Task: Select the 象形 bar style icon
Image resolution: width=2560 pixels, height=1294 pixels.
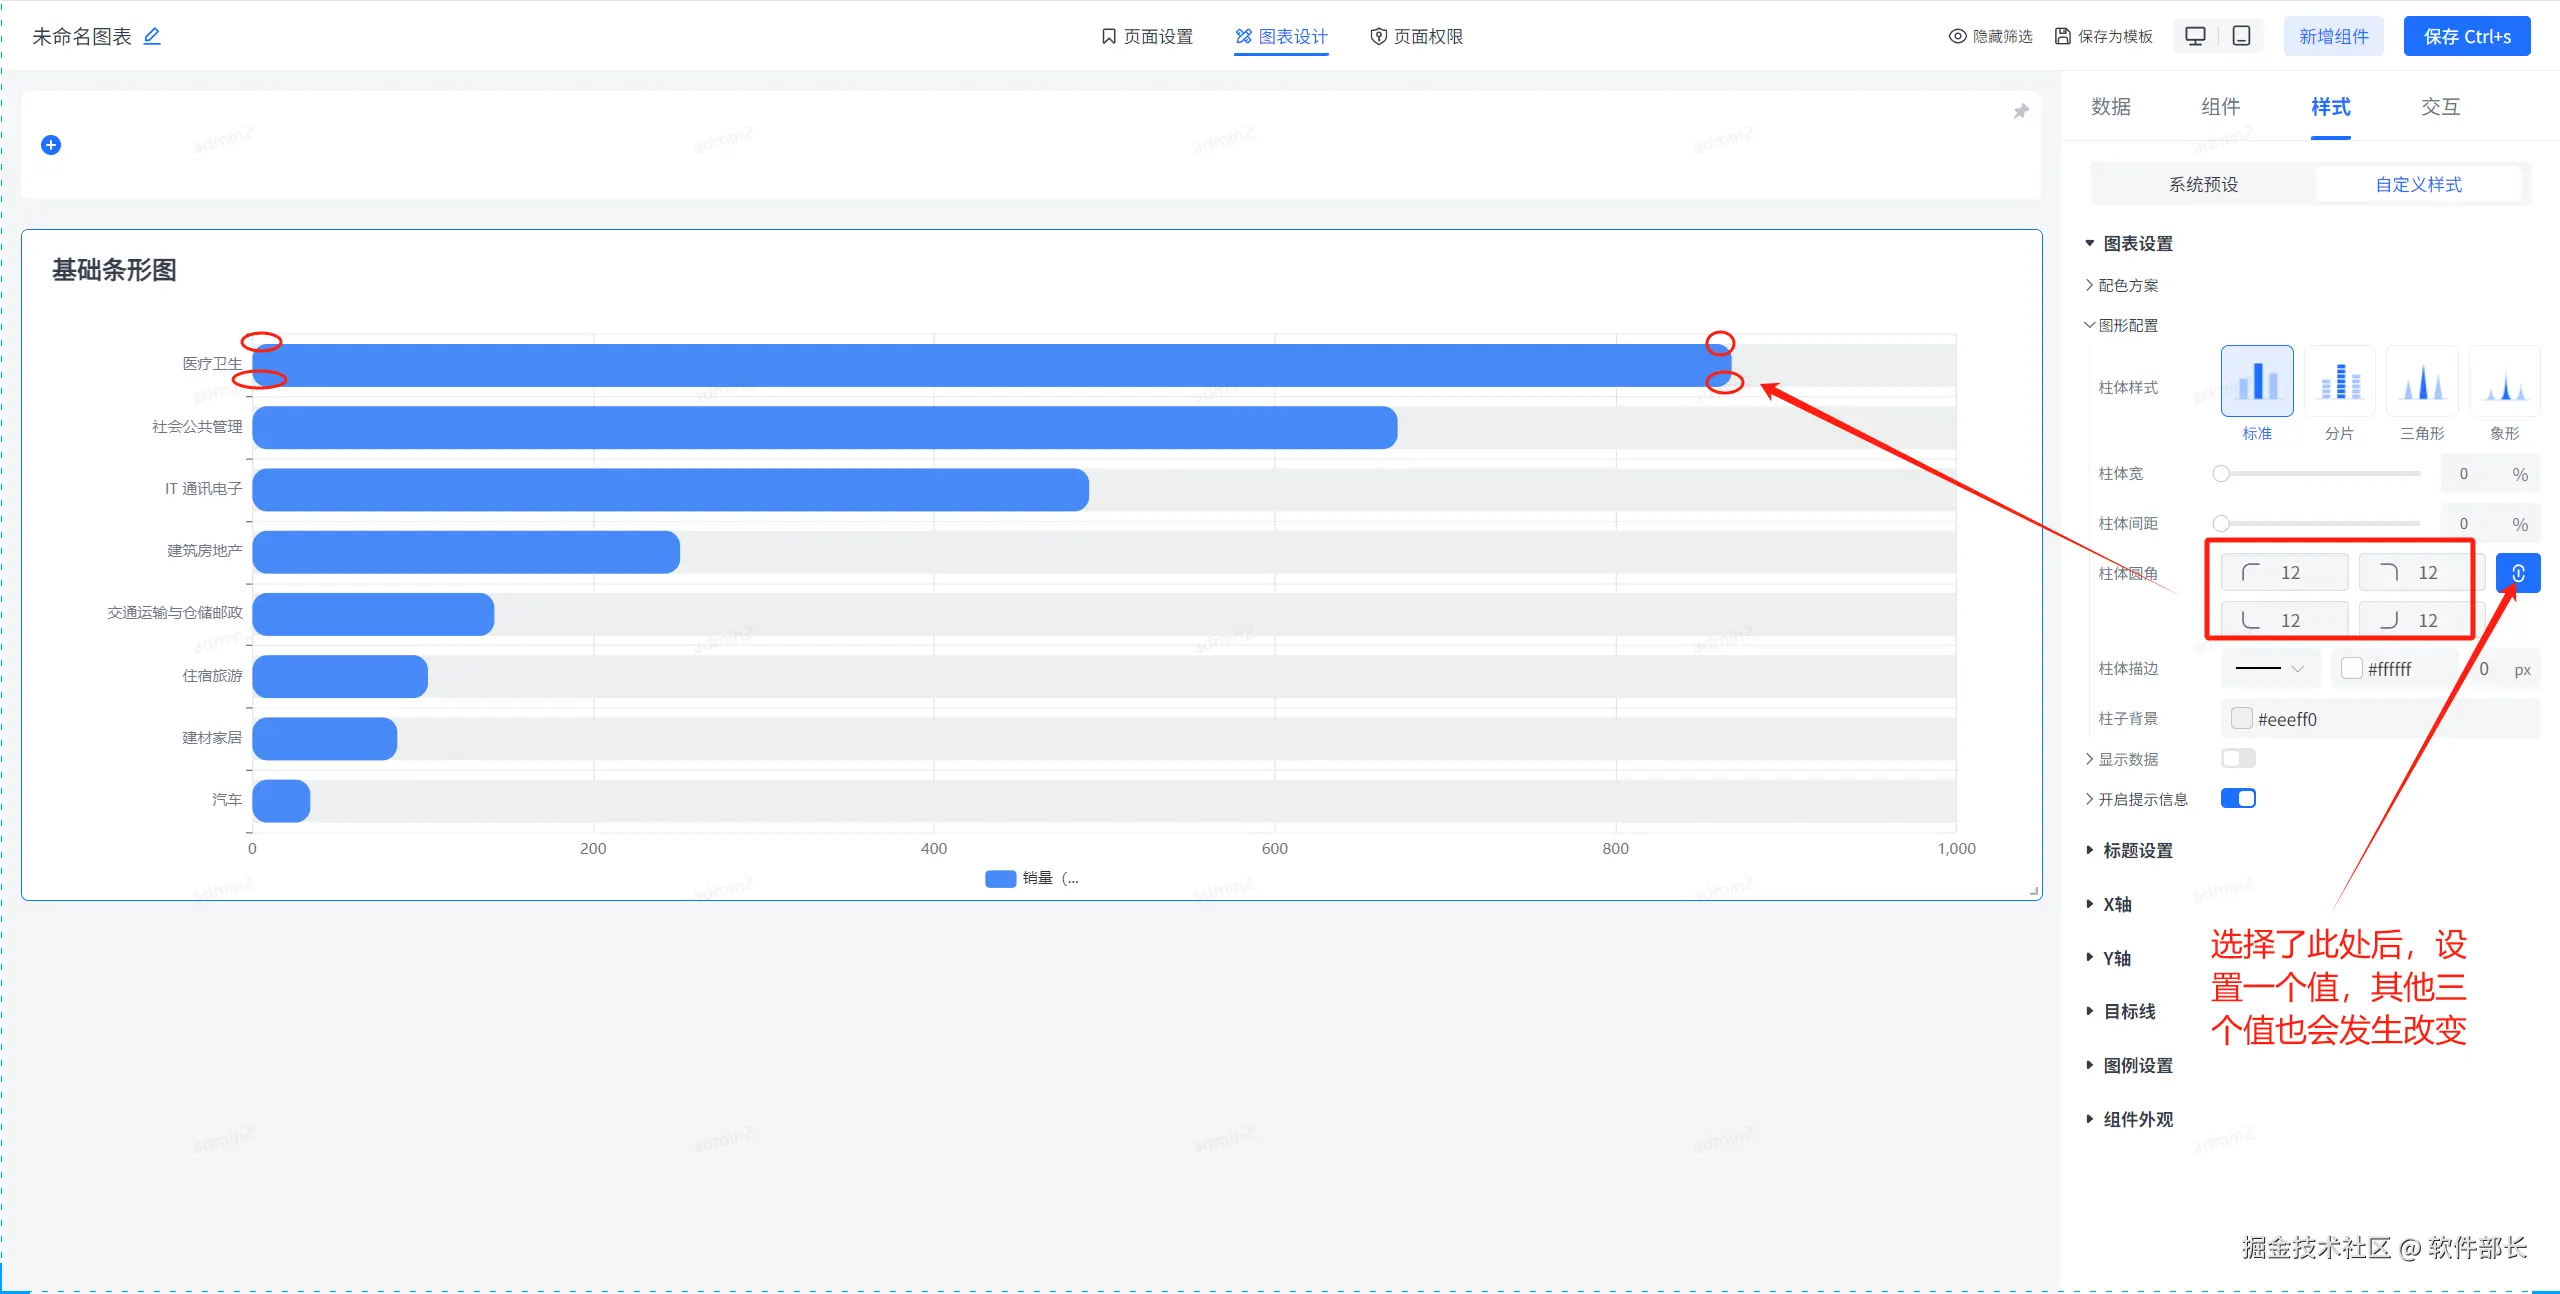Action: 2504,382
